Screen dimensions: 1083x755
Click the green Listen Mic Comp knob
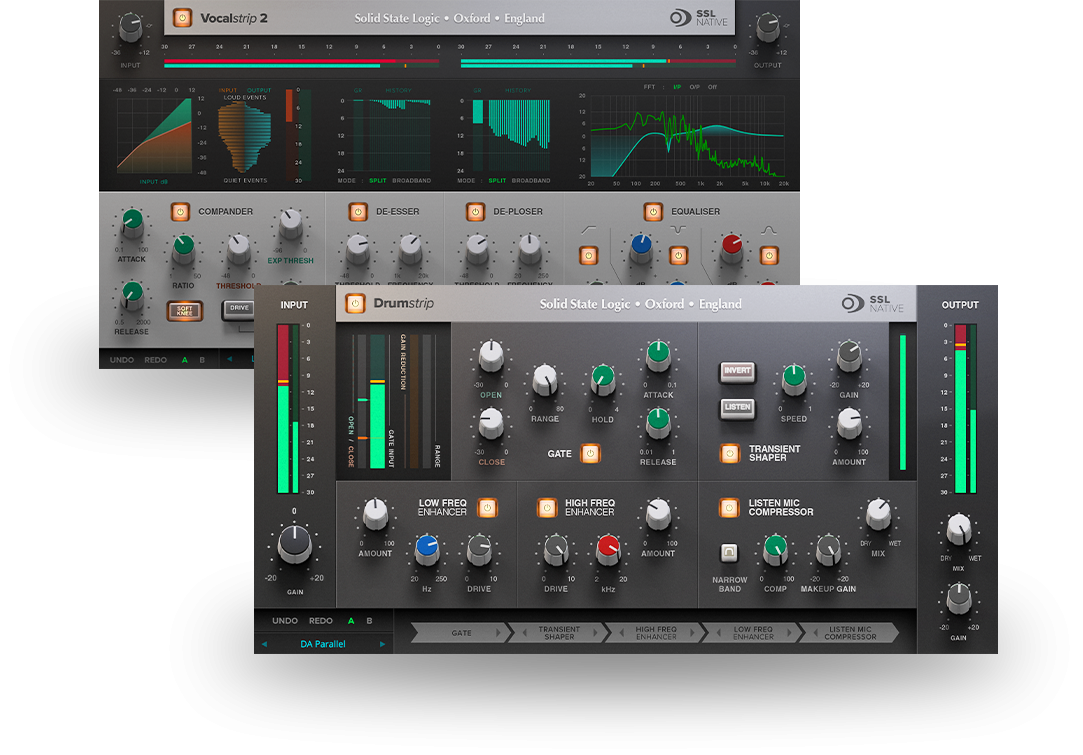tap(775, 549)
